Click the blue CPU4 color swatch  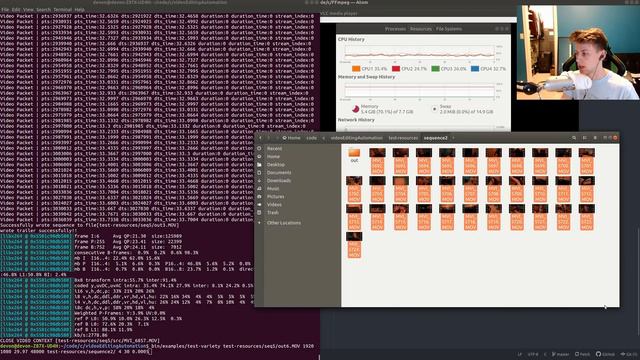475,69
